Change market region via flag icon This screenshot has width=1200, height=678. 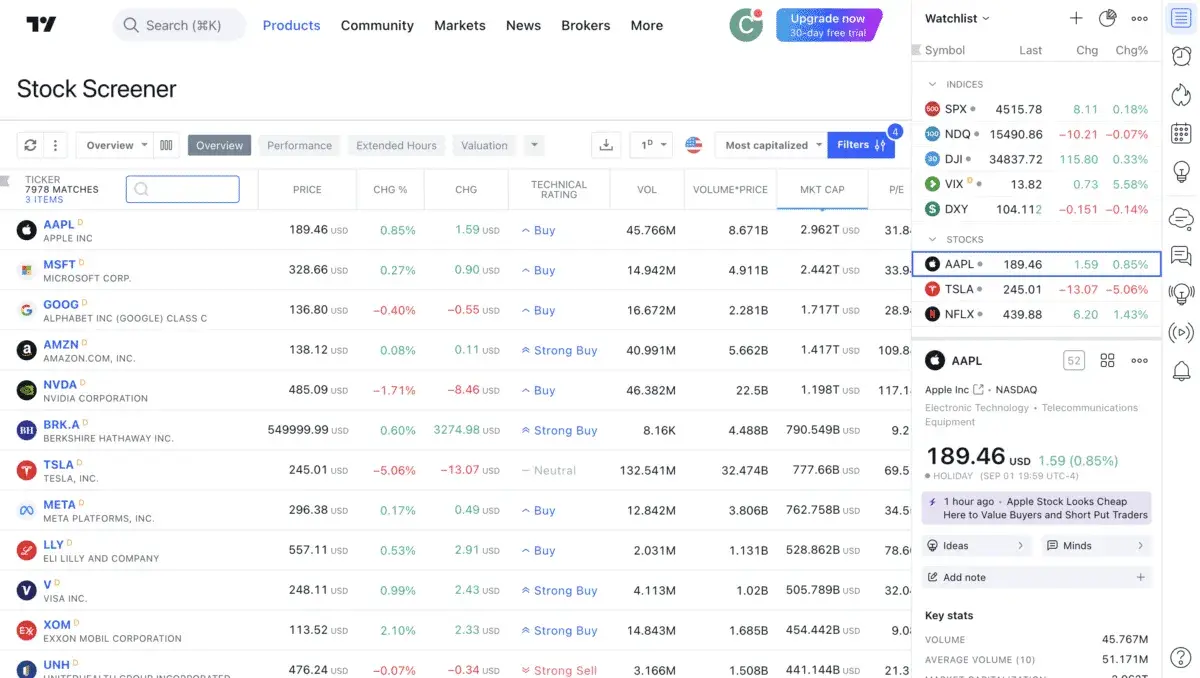click(694, 144)
